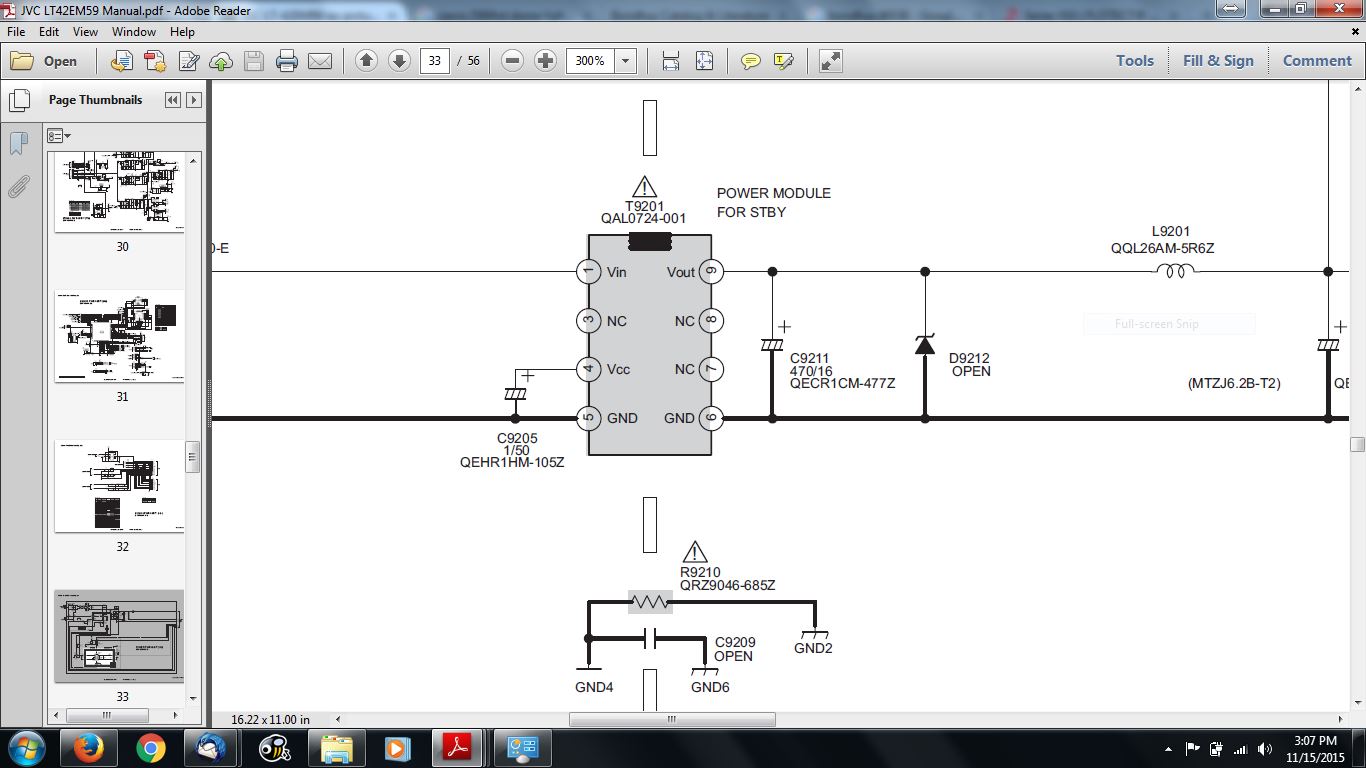Go to the previous page with up arrow
Viewport: 1366px width, 768px height.
pos(366,61)
